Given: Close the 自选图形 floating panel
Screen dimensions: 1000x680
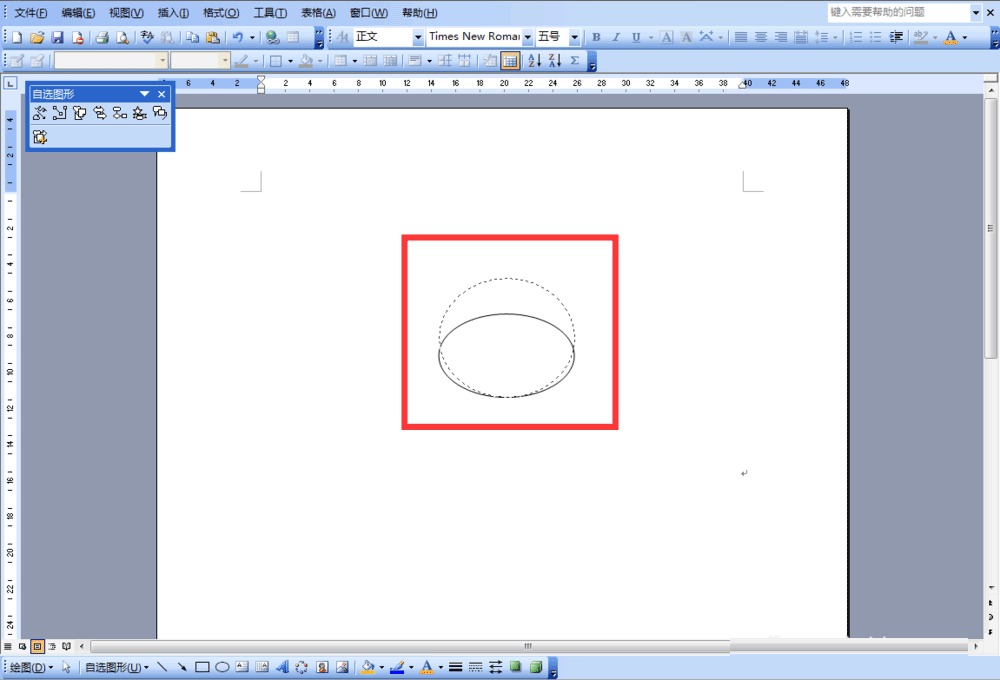Looking at the screenshot, I should click(162, 94).
